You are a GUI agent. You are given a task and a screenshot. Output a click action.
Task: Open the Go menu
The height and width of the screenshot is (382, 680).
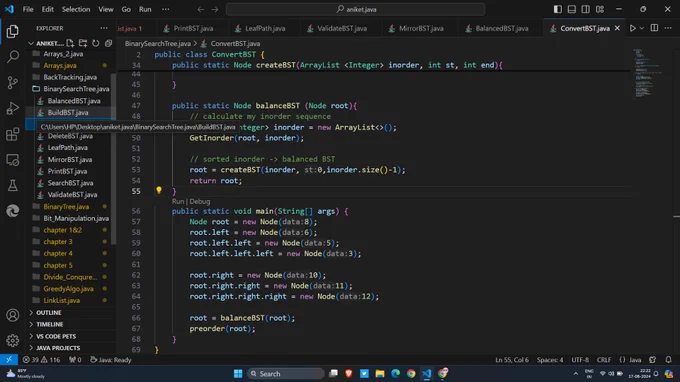tap(126, 9)
